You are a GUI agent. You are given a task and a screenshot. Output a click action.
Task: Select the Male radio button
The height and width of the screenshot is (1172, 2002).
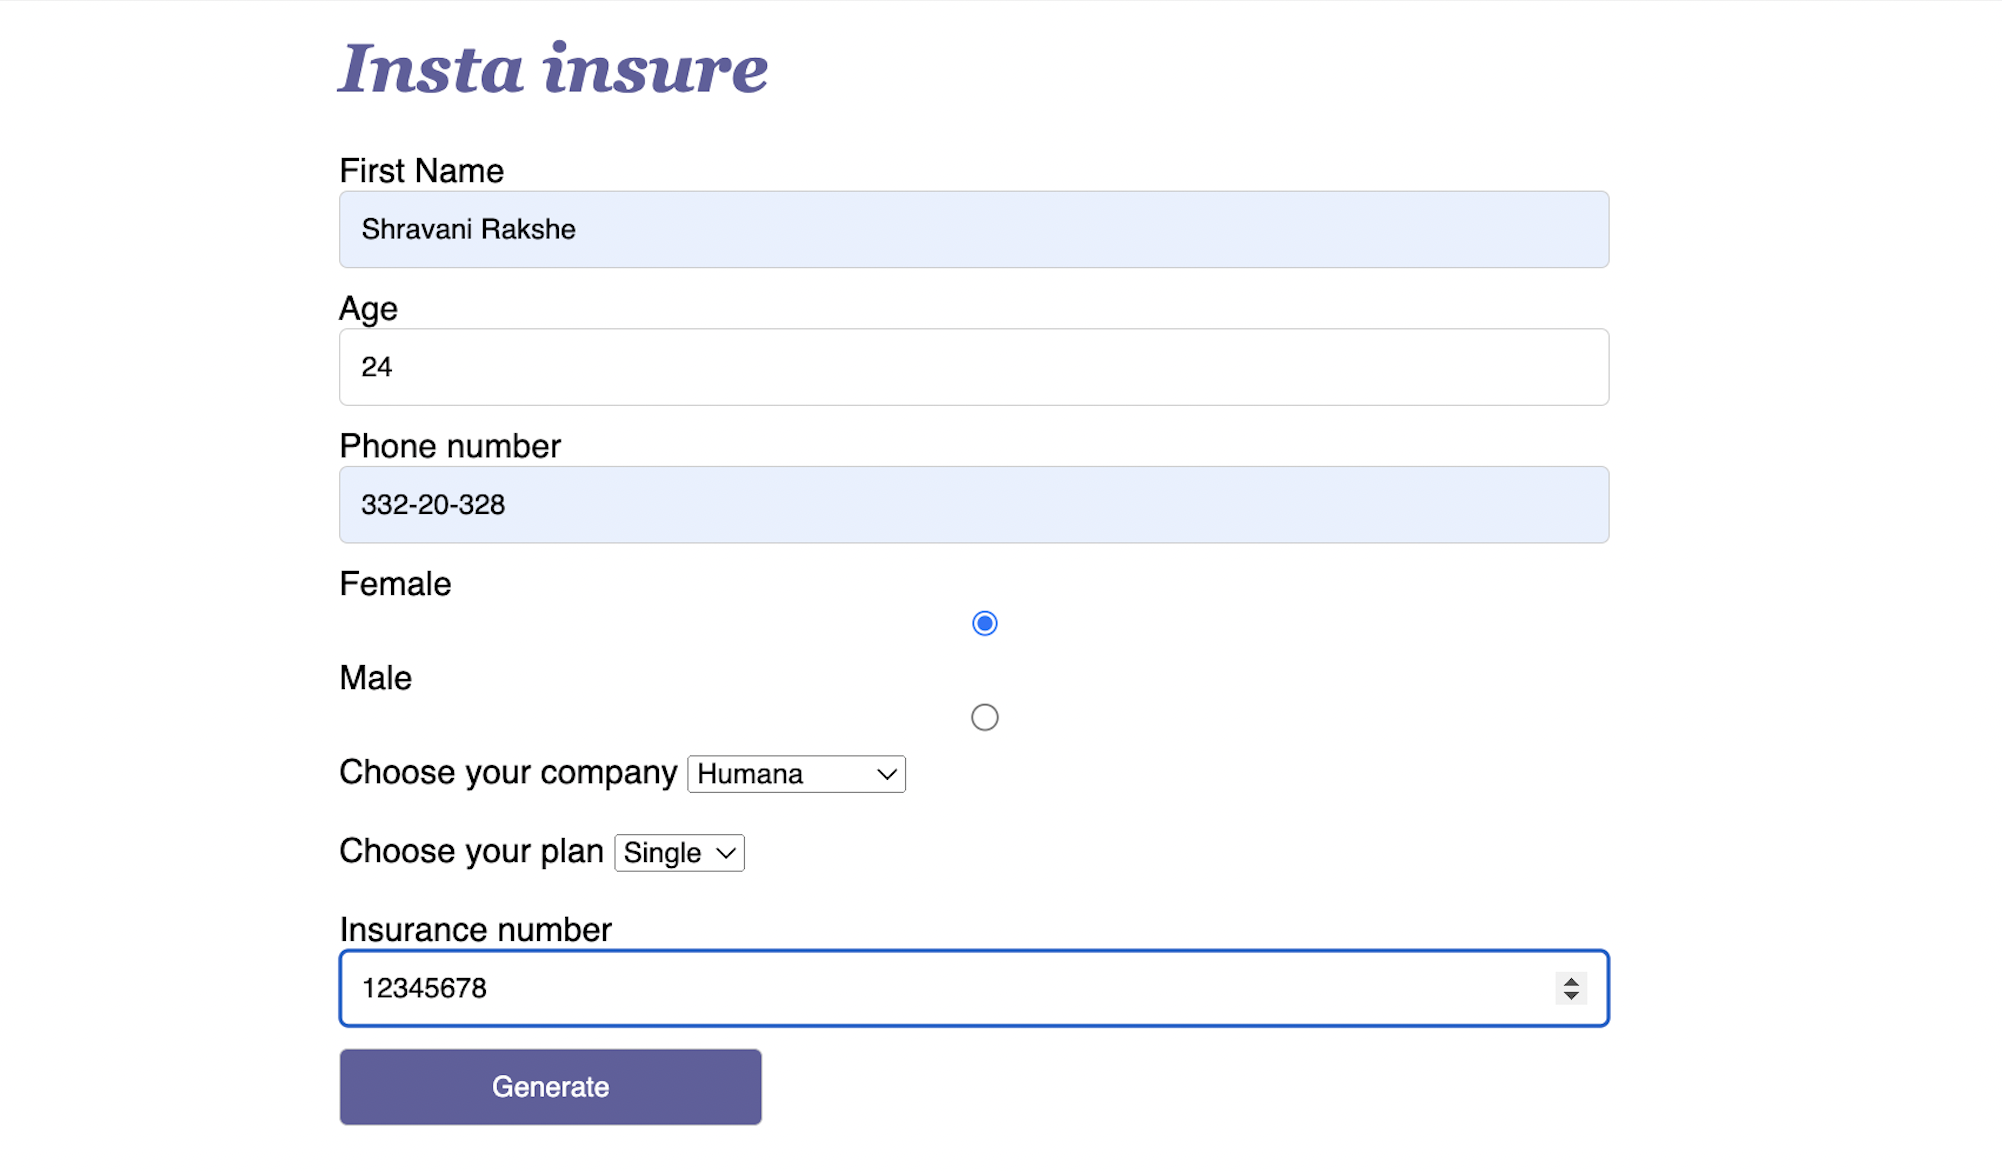pyautogui.click(x=984, y=718)
